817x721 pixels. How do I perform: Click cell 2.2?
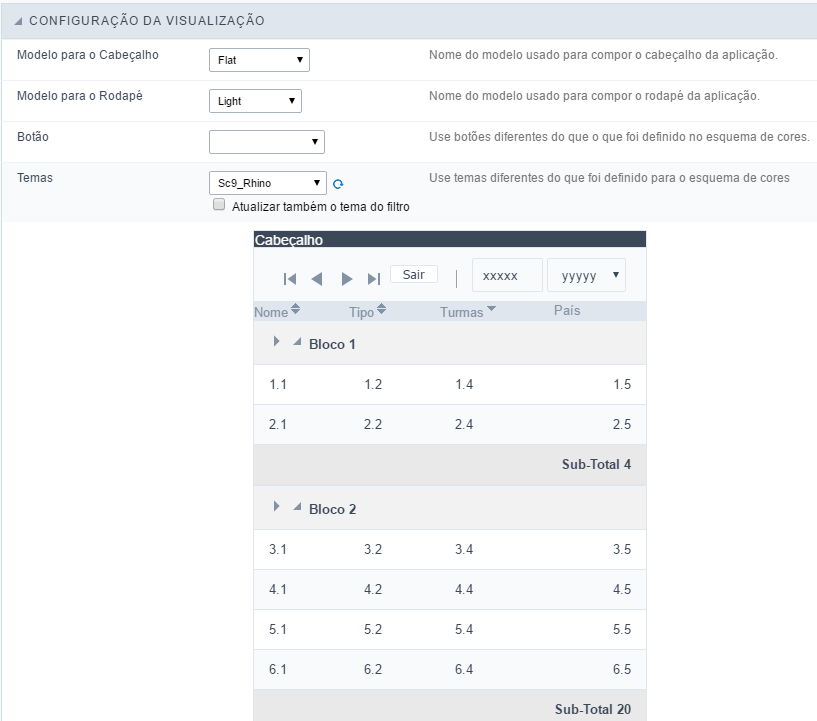click(373, 425)
